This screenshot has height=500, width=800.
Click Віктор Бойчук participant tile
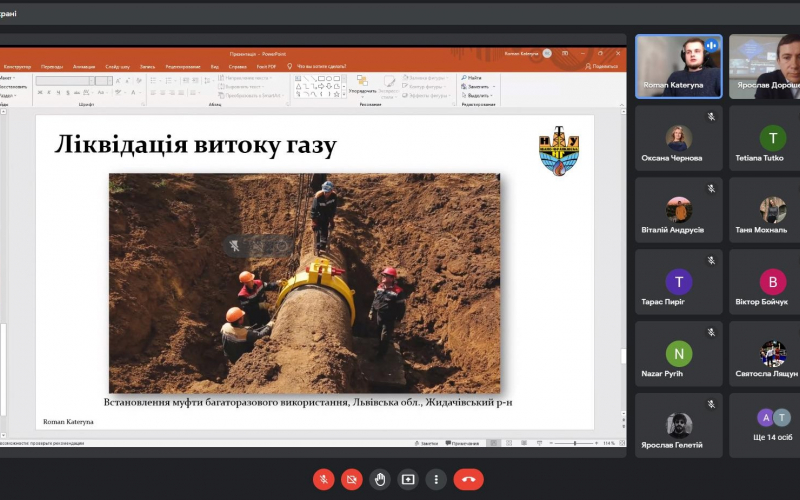[764, 282]
